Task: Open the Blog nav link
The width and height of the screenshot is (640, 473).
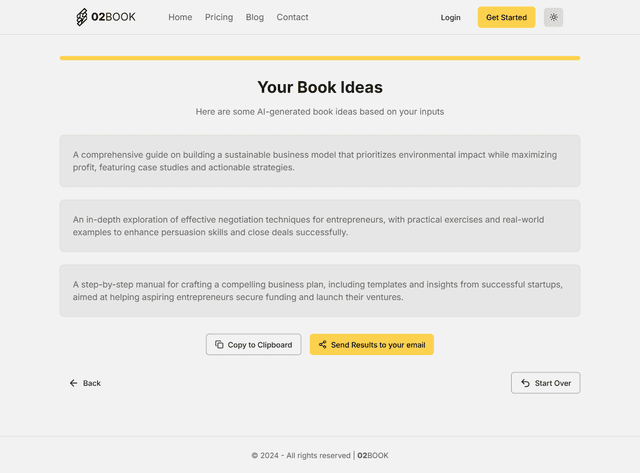Action: tap(255, 17)
